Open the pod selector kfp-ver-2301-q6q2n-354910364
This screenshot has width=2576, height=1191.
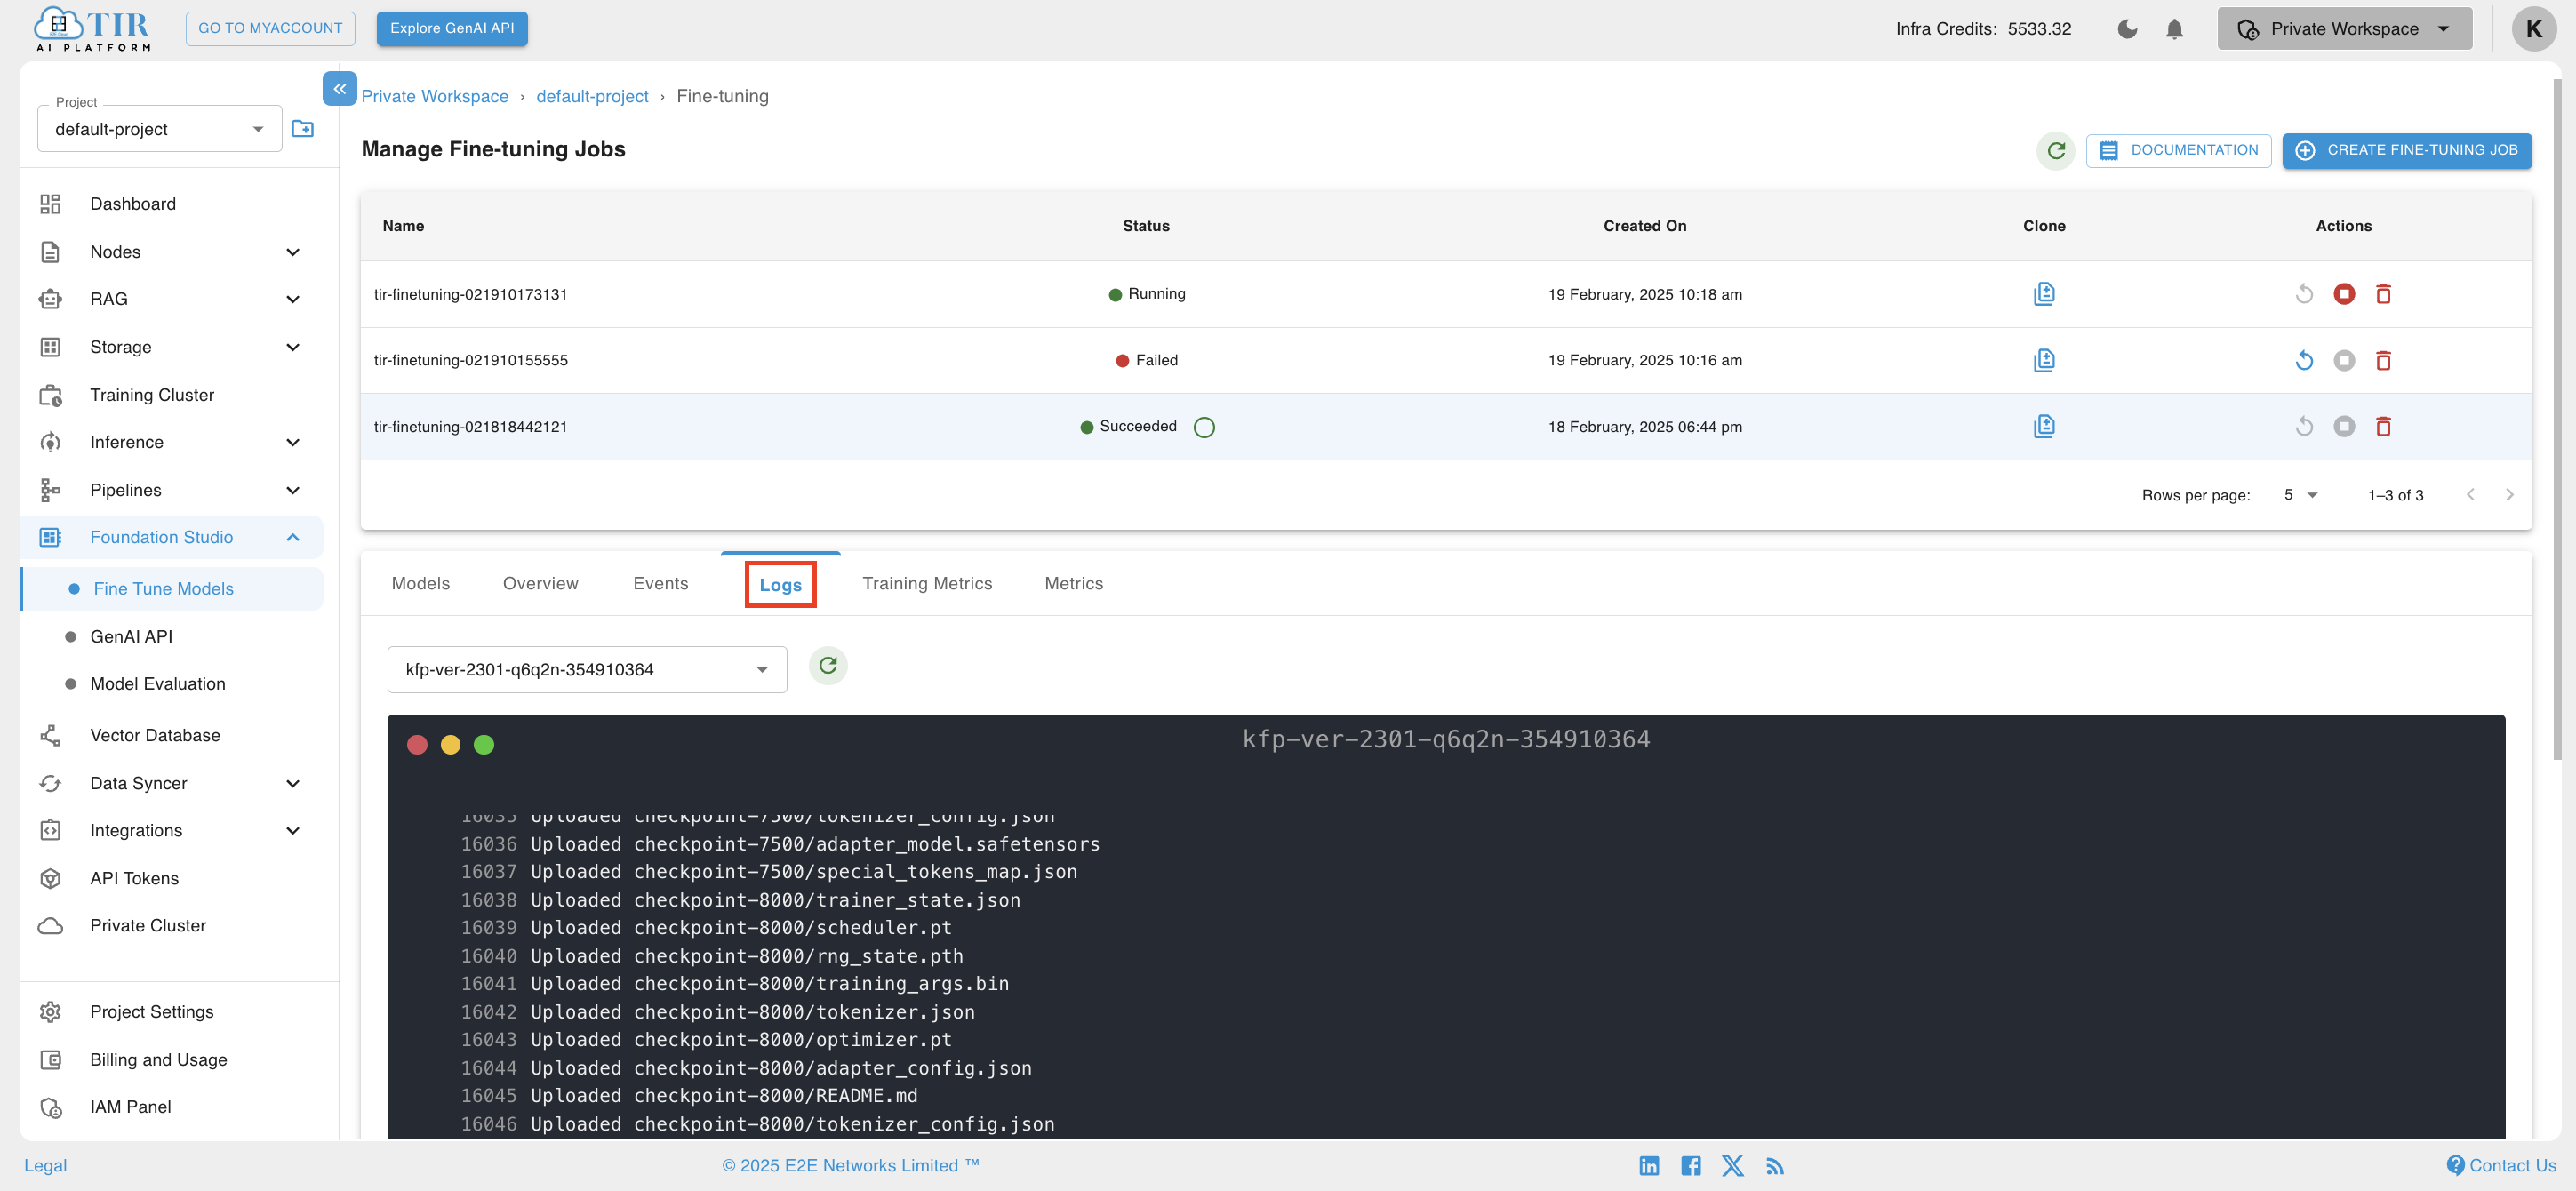click(587, 669)
